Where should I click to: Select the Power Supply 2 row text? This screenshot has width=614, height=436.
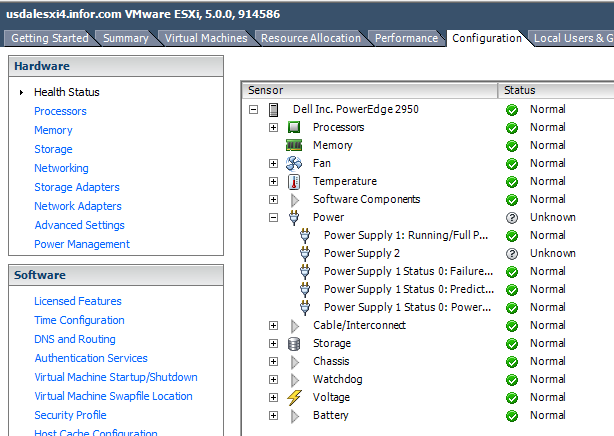tap(362, 253)
